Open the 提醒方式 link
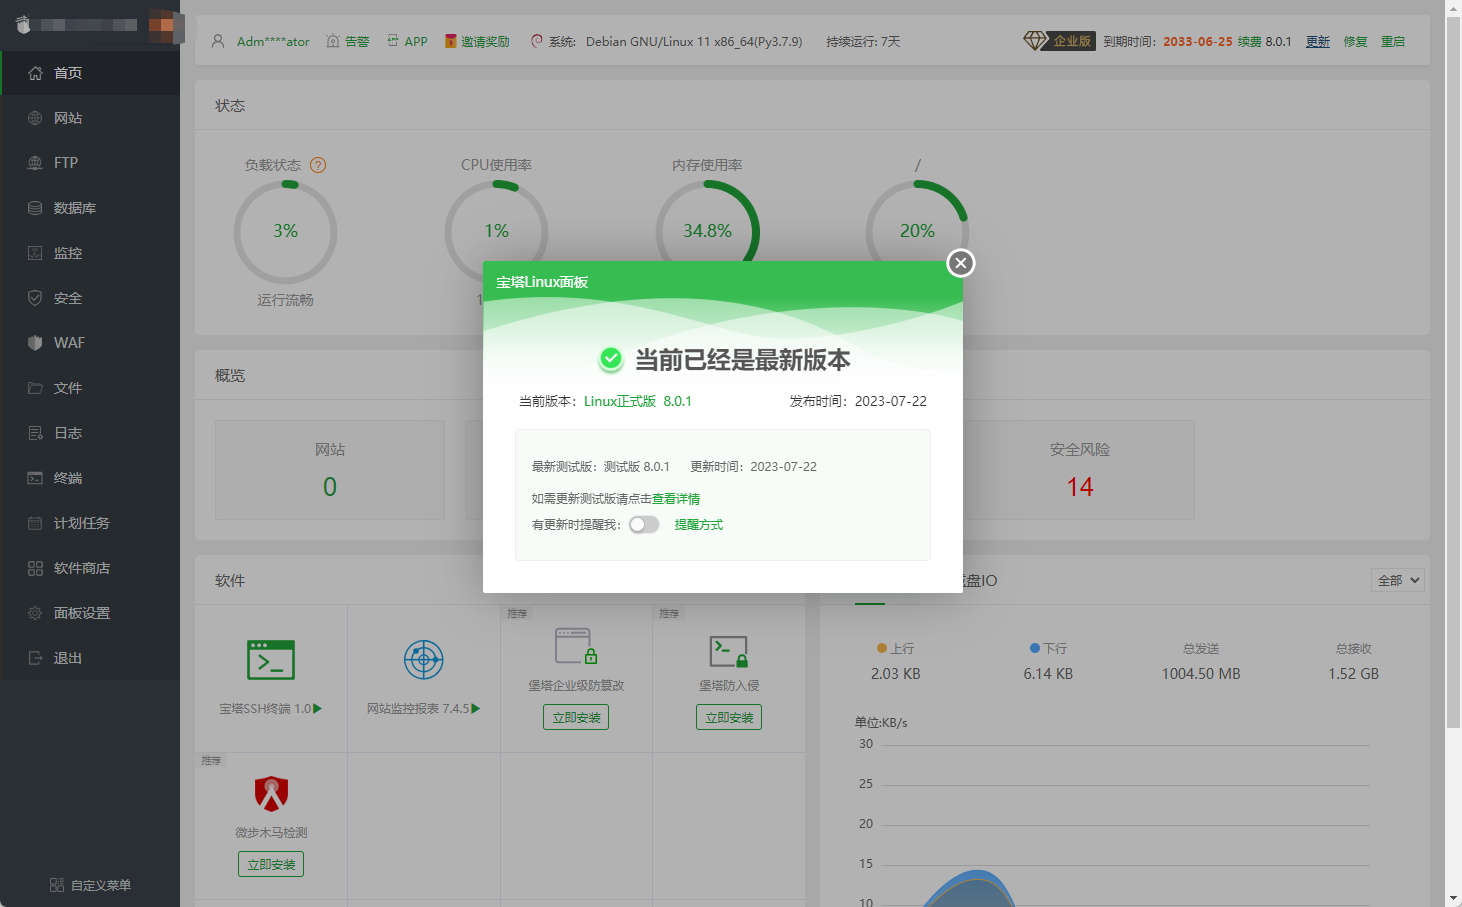Image resolution: width=1462 pixels, height=907 pixels. pyautogui.click(x=698, y=525)
